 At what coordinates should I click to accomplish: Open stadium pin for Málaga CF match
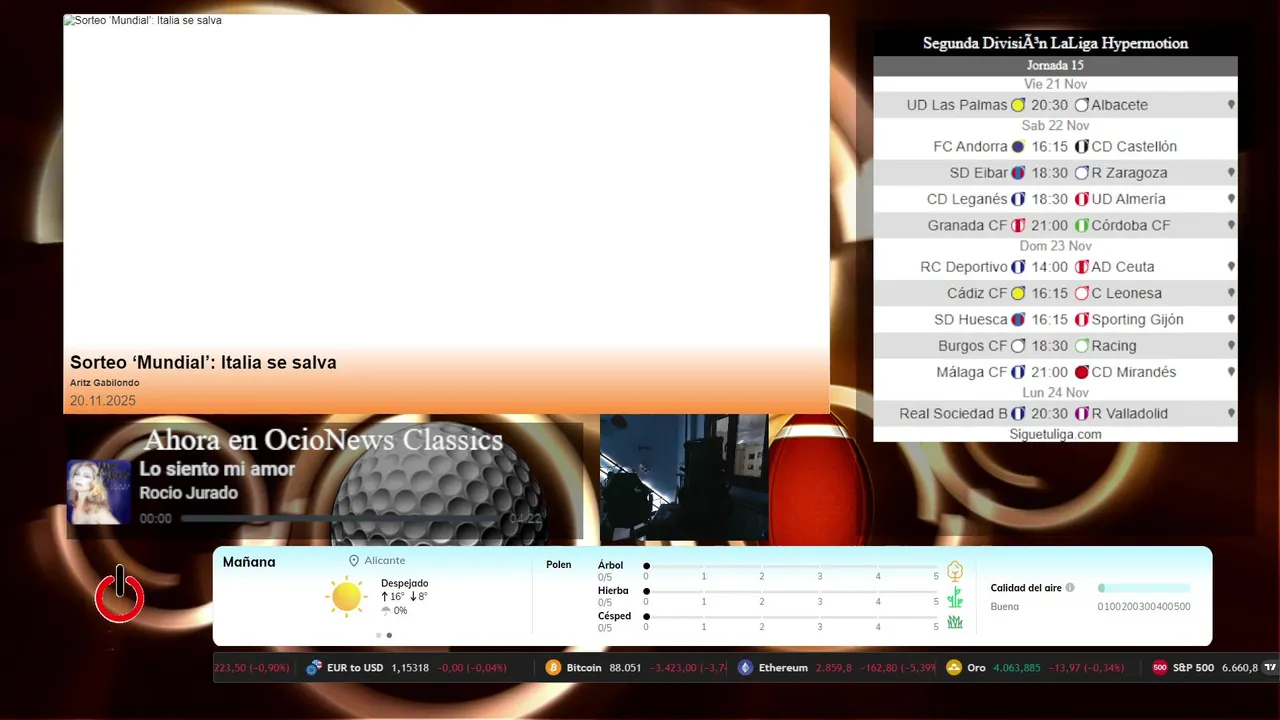(1231, 372)
